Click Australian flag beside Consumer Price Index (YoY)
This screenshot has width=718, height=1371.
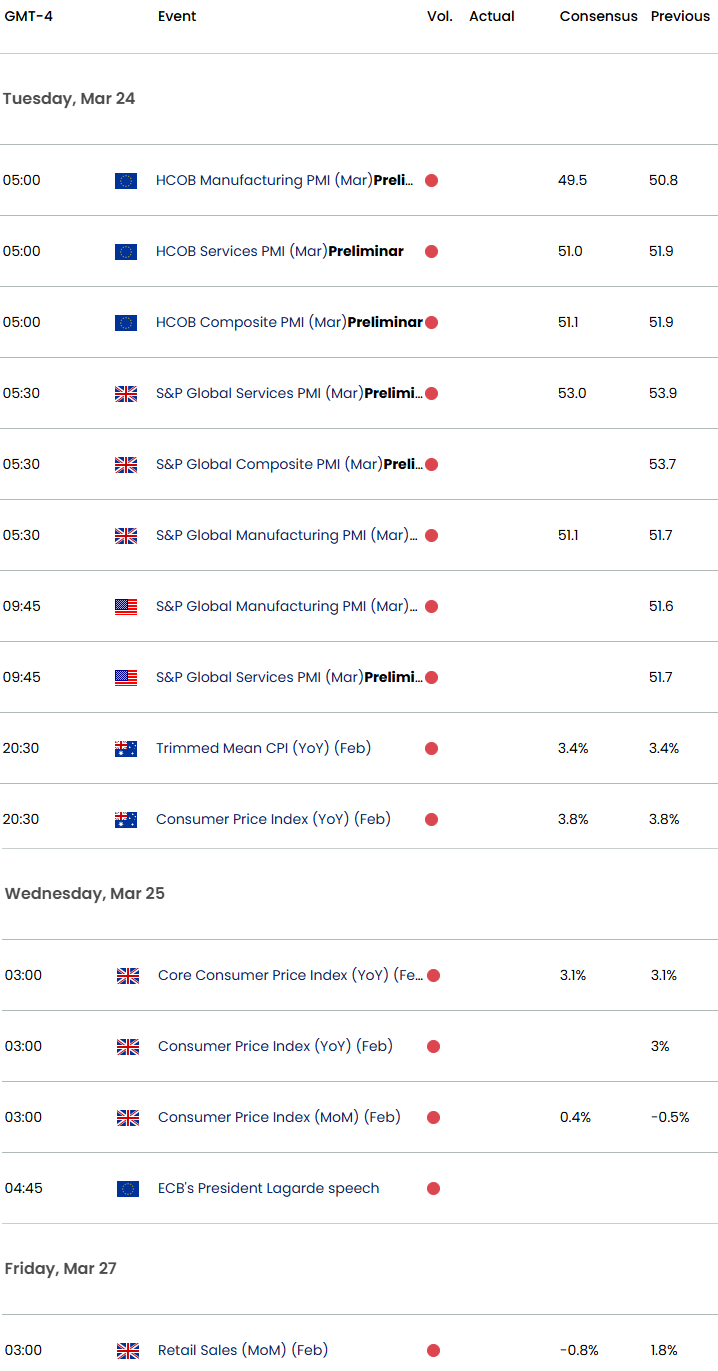pyautogui.click(x=126, y=820)
